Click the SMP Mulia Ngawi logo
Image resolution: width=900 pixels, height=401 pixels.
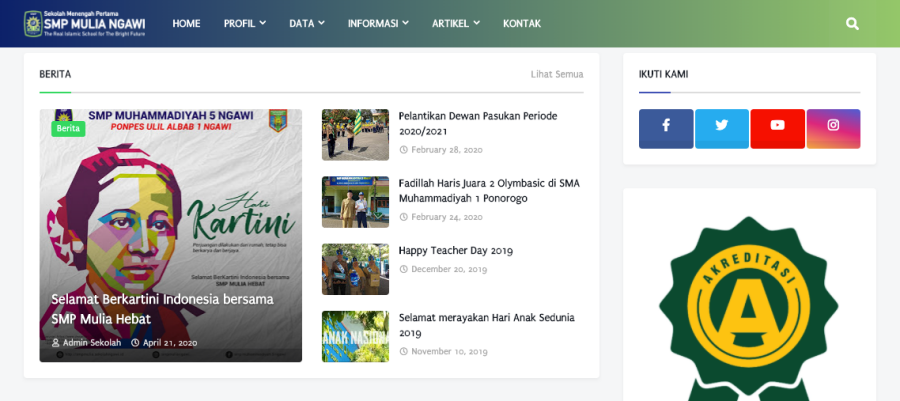point(84,24)
